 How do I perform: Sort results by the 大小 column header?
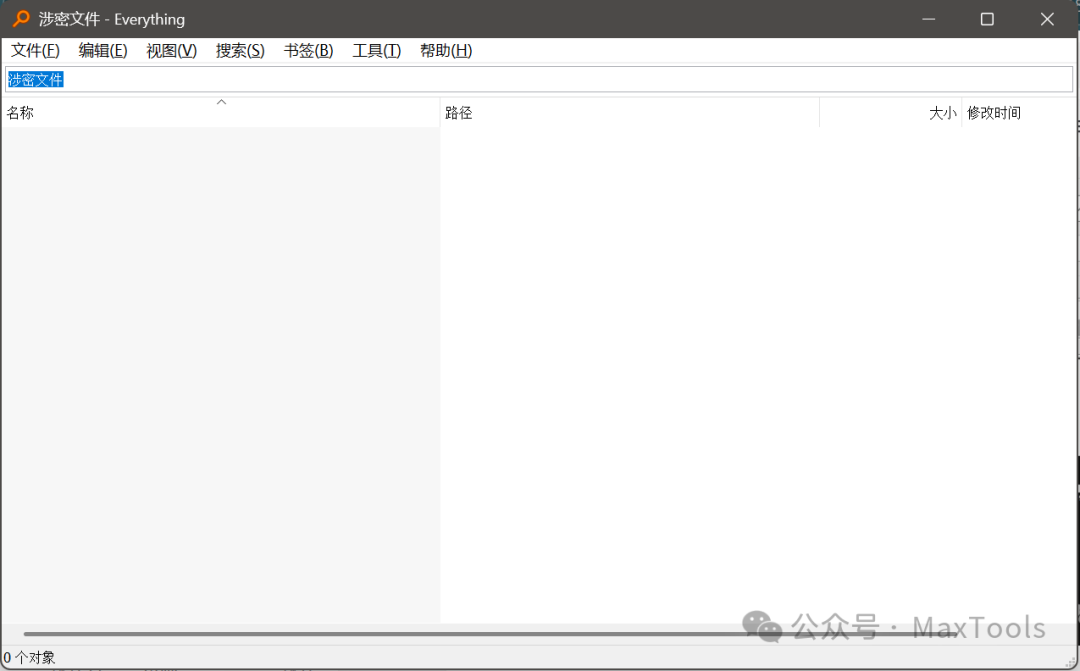891,112
